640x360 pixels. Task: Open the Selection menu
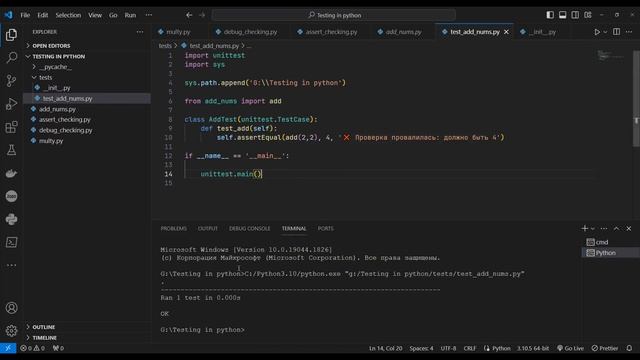tap(68, 15)
